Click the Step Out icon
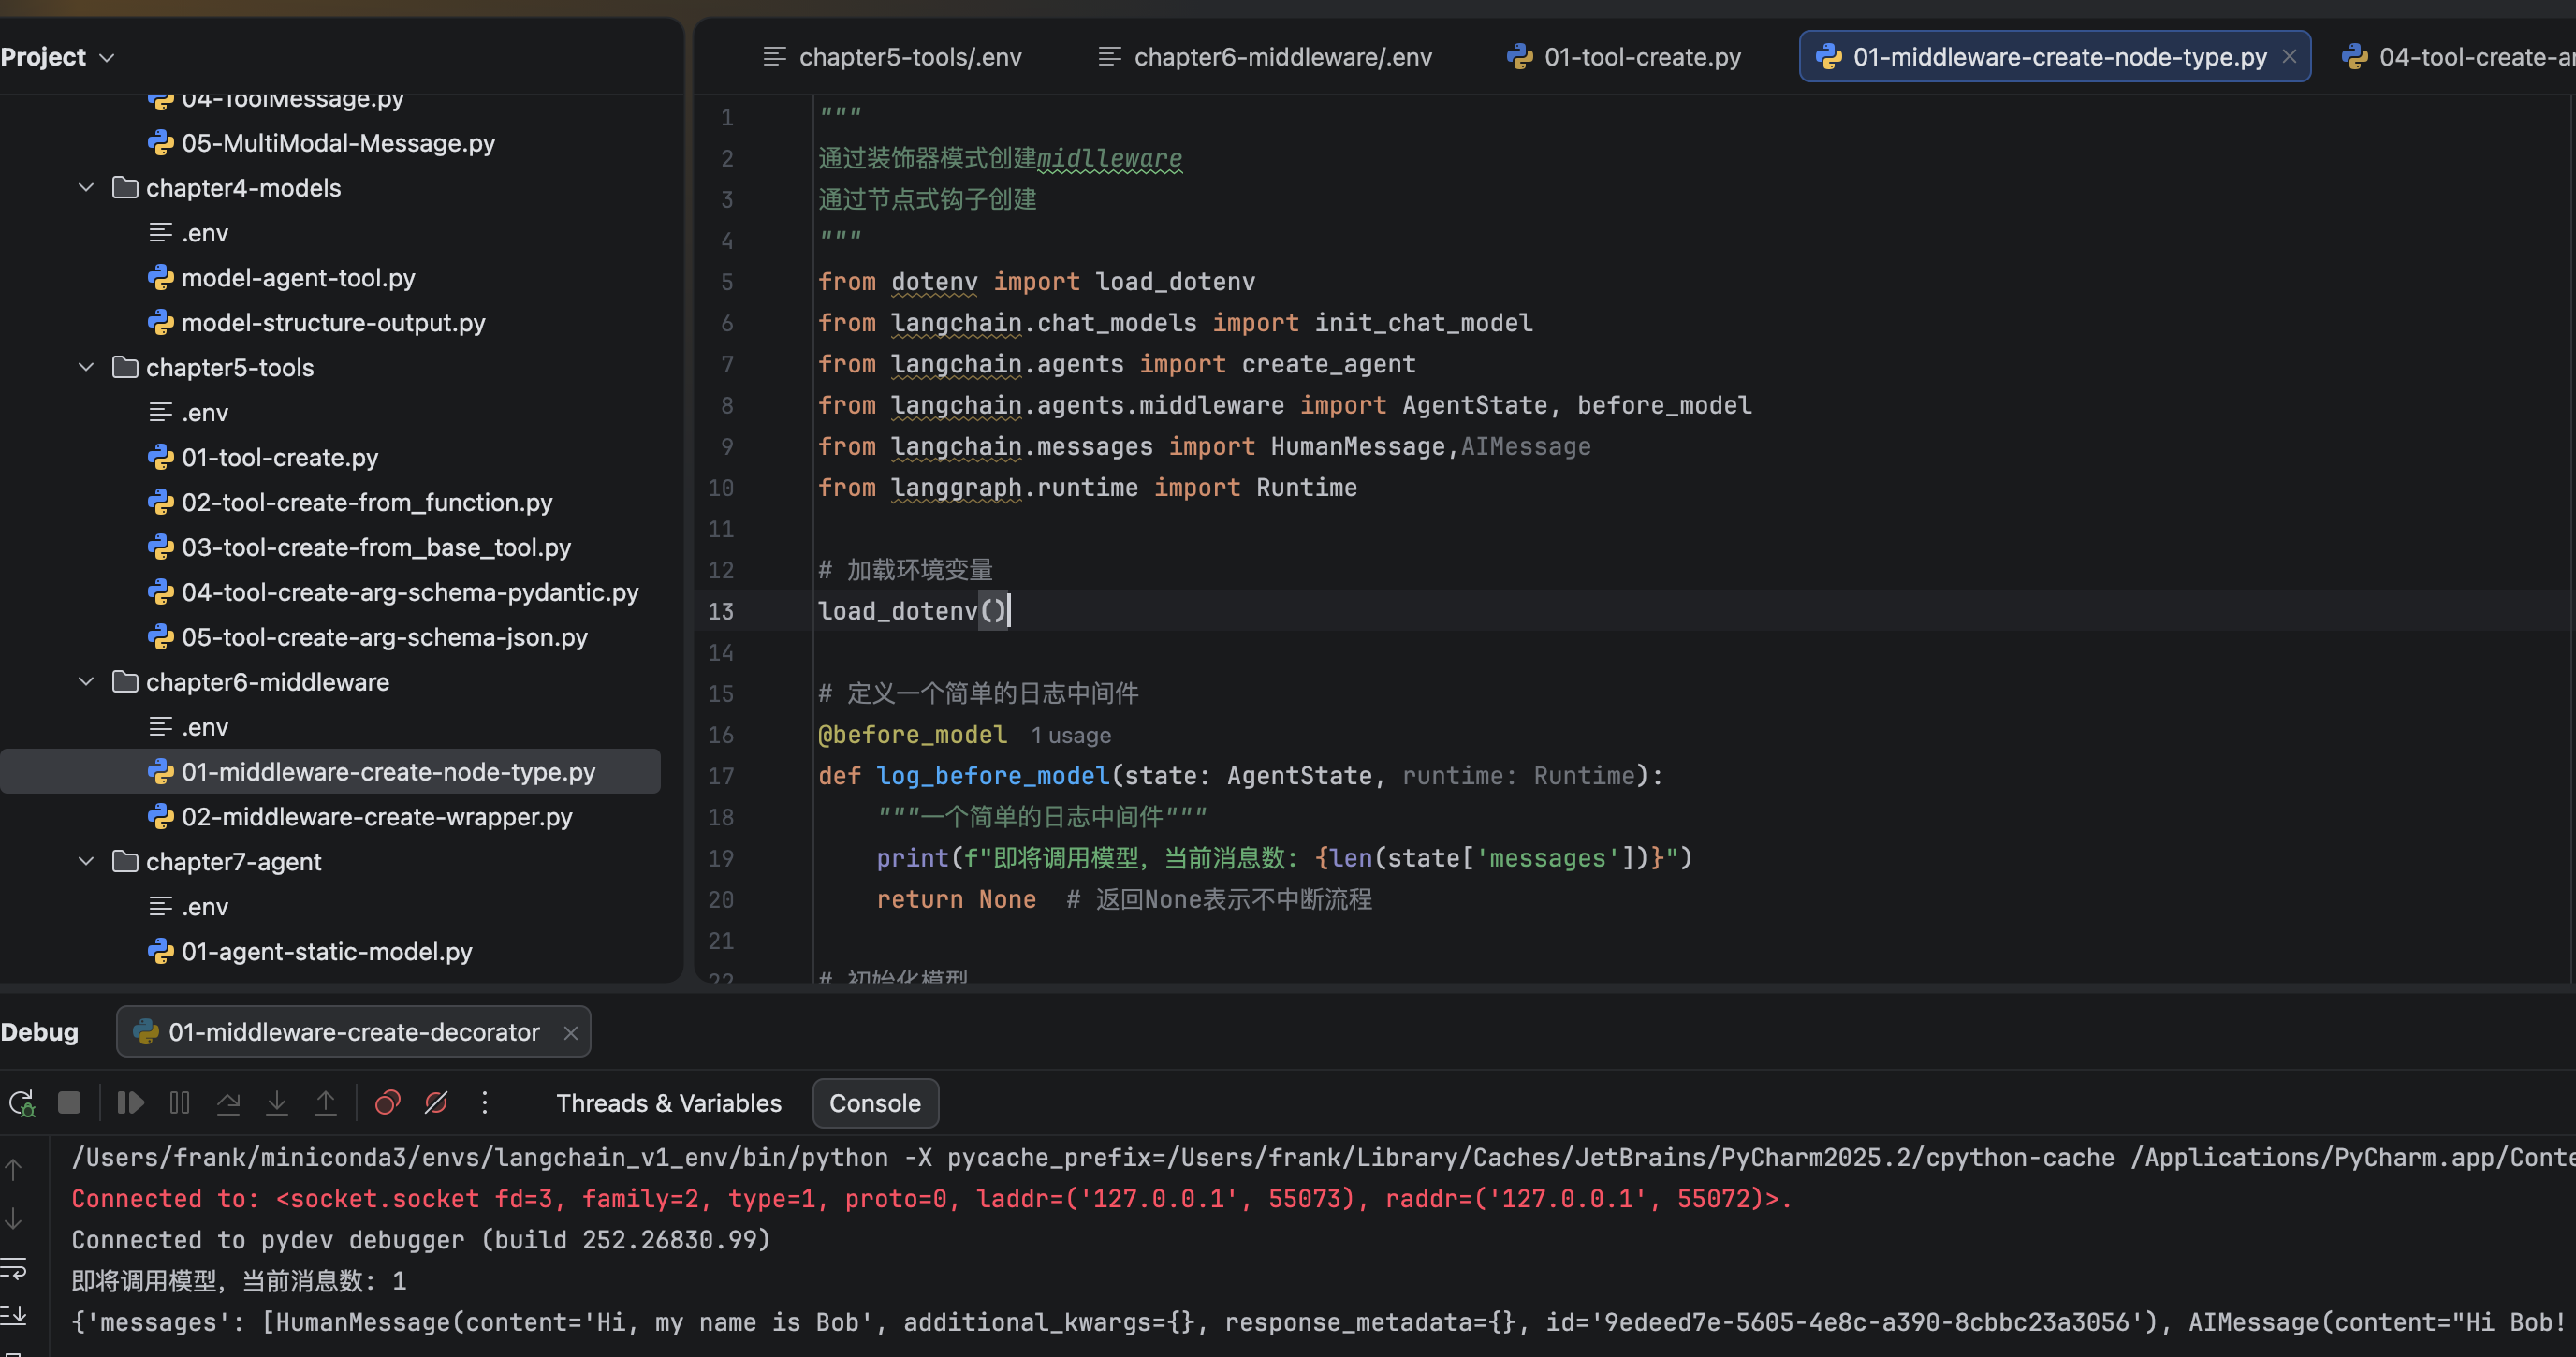 tap(325, 1103)
